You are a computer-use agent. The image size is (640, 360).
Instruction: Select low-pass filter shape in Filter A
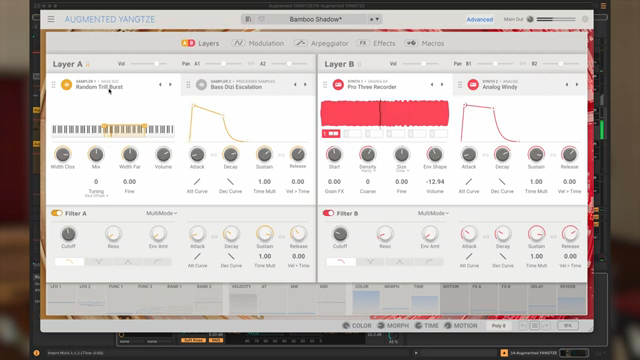69,262
